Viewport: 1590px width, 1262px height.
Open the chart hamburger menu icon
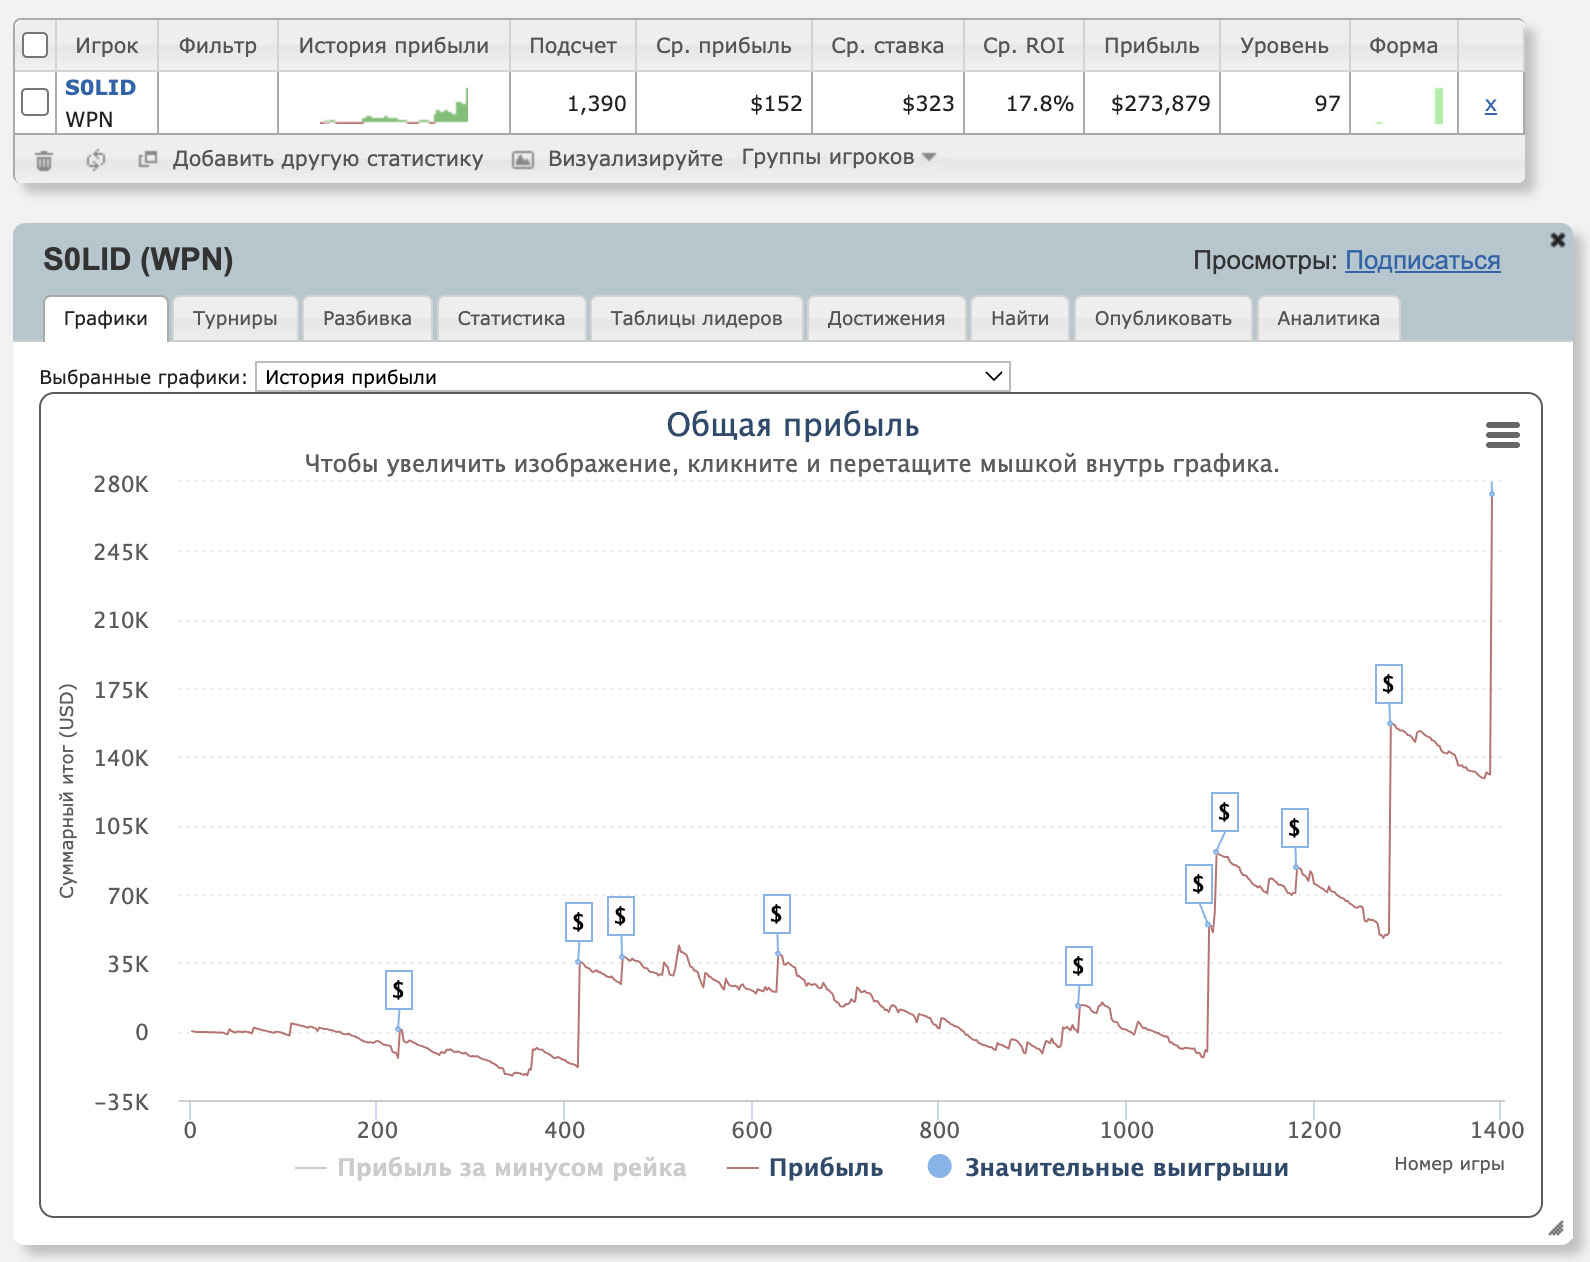coord(1502,435)
